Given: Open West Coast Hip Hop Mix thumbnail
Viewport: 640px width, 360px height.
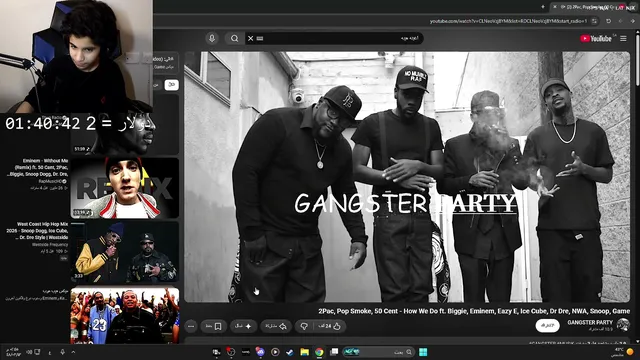Looking at the screenshot, I should pos(124,252).
